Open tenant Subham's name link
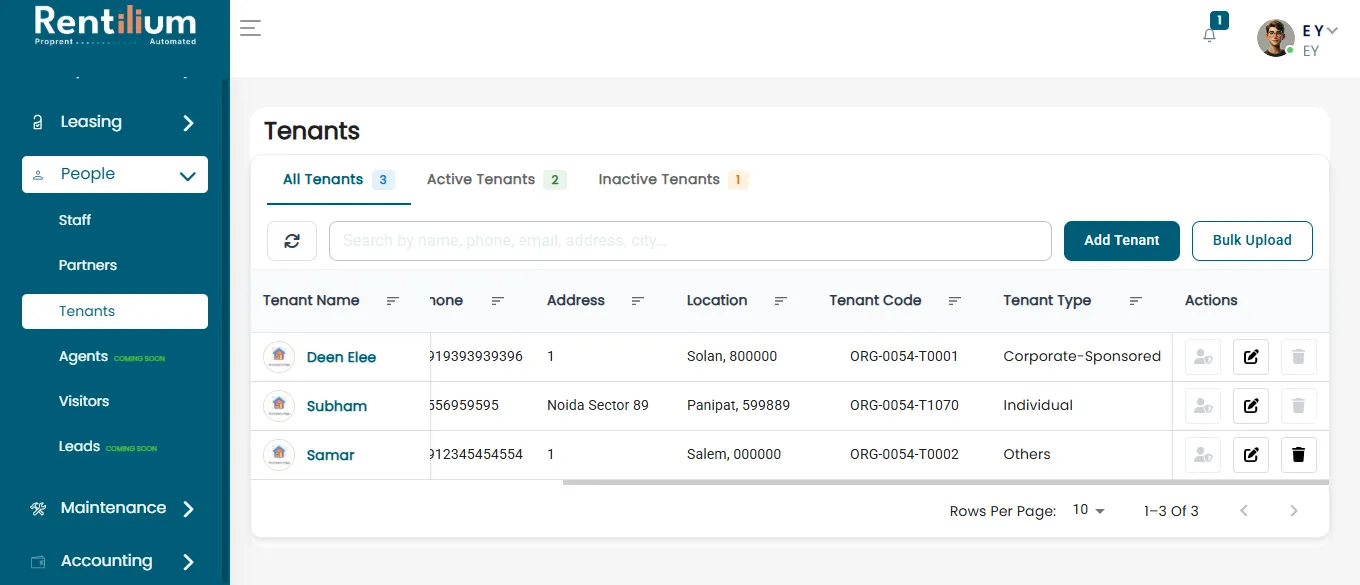The height and width of the screenshot is (585, 1360). coord(337,406)
